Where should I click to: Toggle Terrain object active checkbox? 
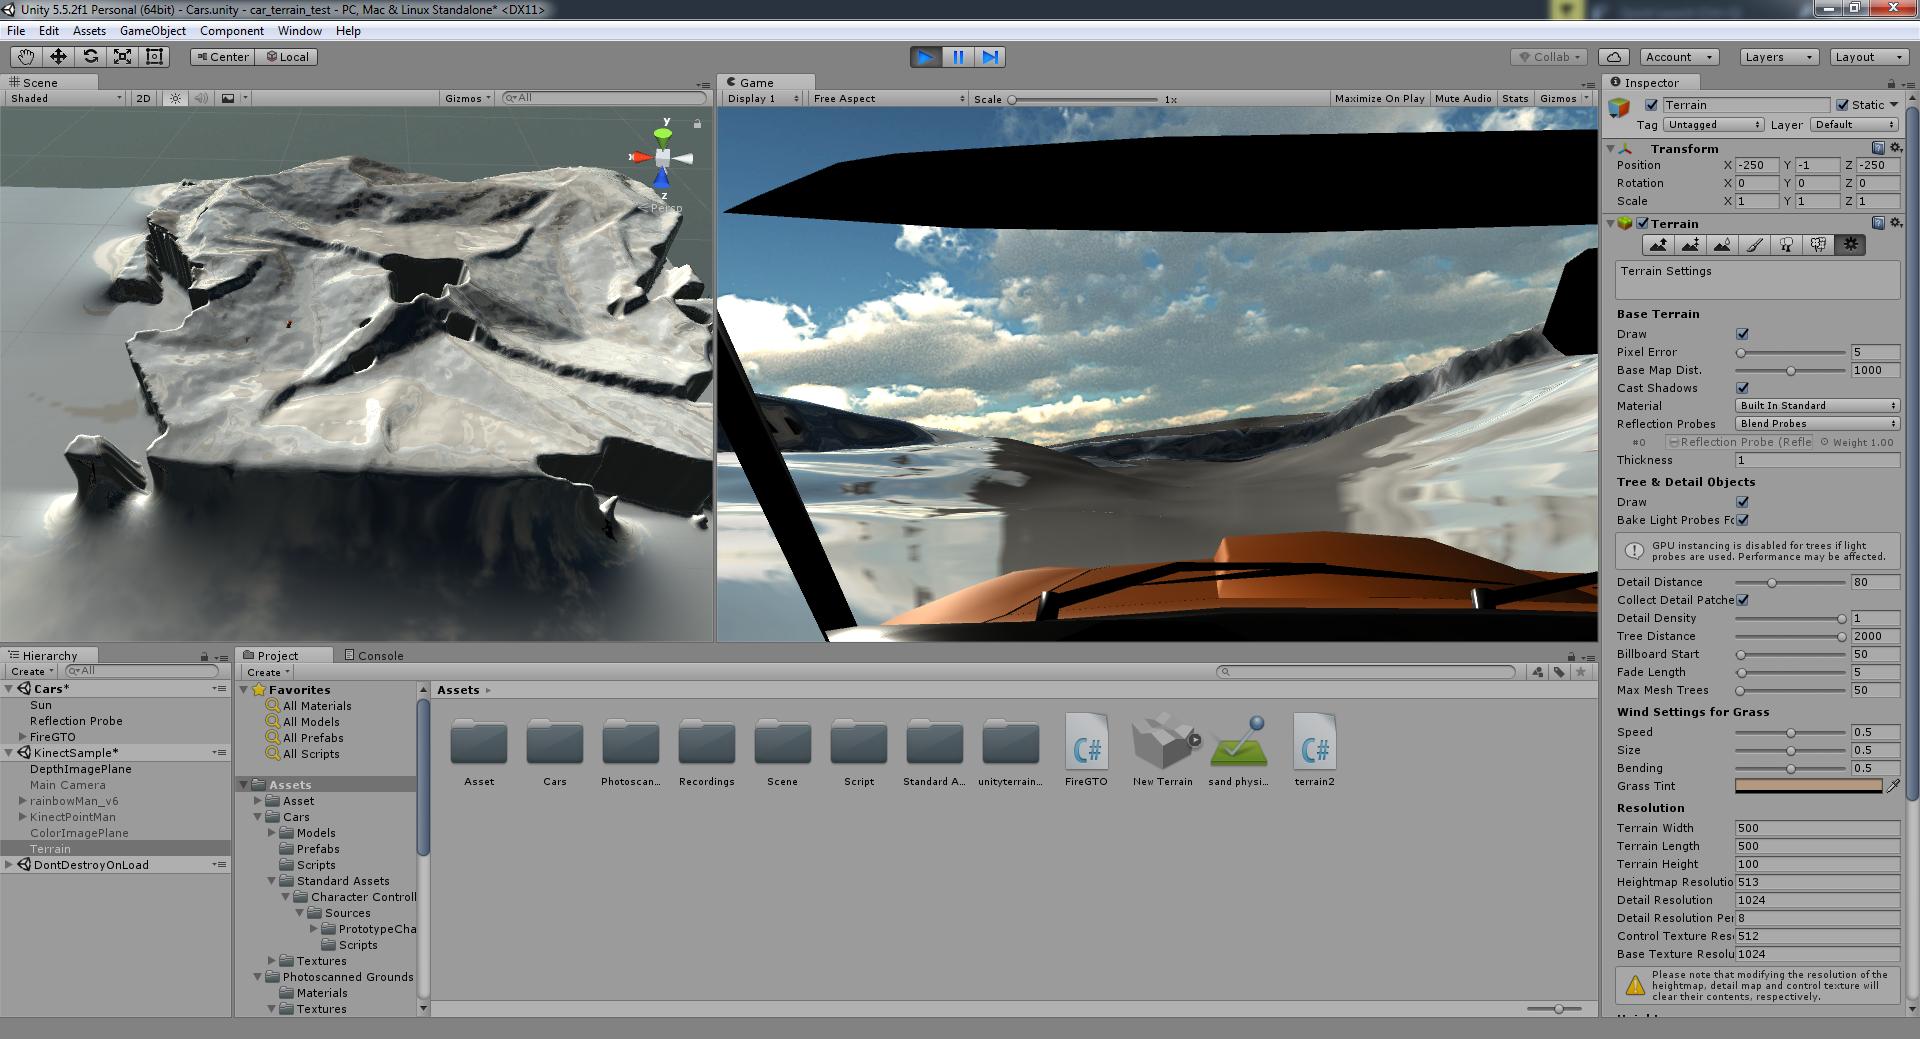(x=1651, y=105)
